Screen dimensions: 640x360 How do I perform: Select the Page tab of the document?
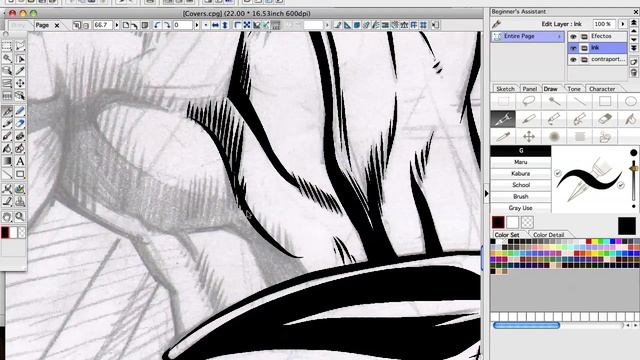coord(42,25)
